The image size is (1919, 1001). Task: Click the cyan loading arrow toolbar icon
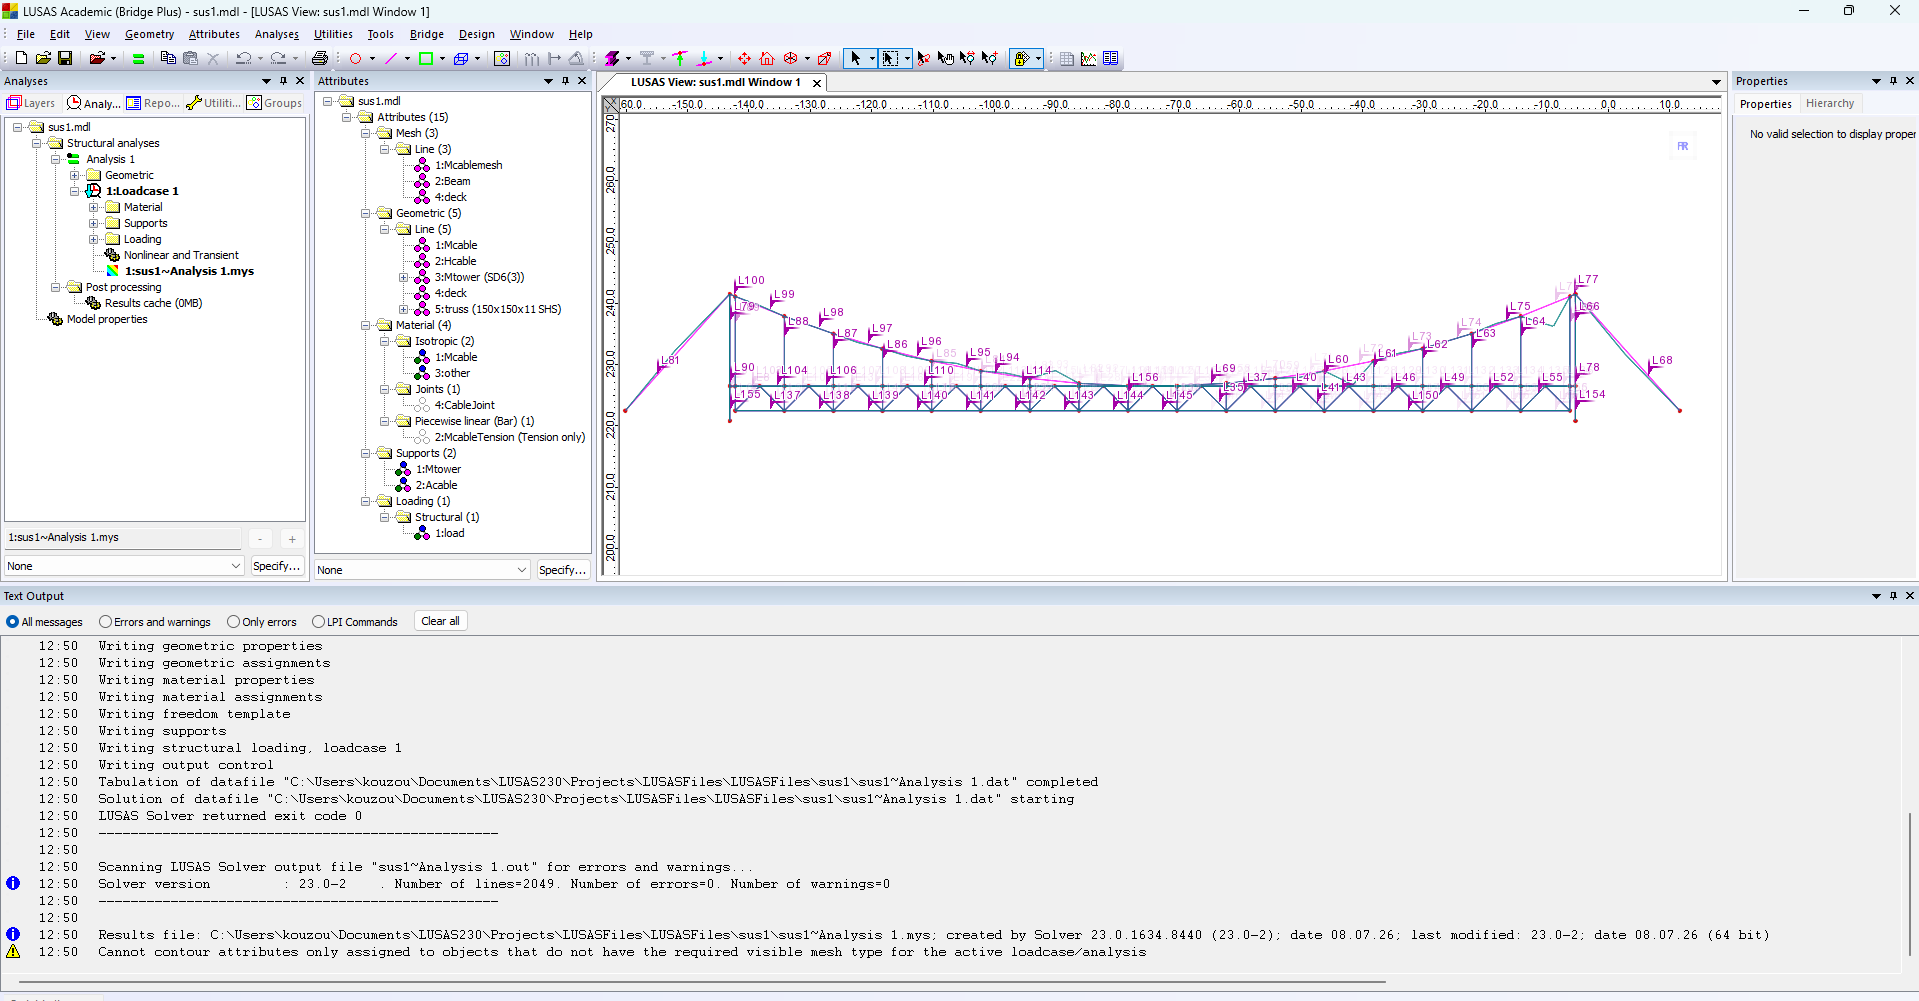(704, 59)
